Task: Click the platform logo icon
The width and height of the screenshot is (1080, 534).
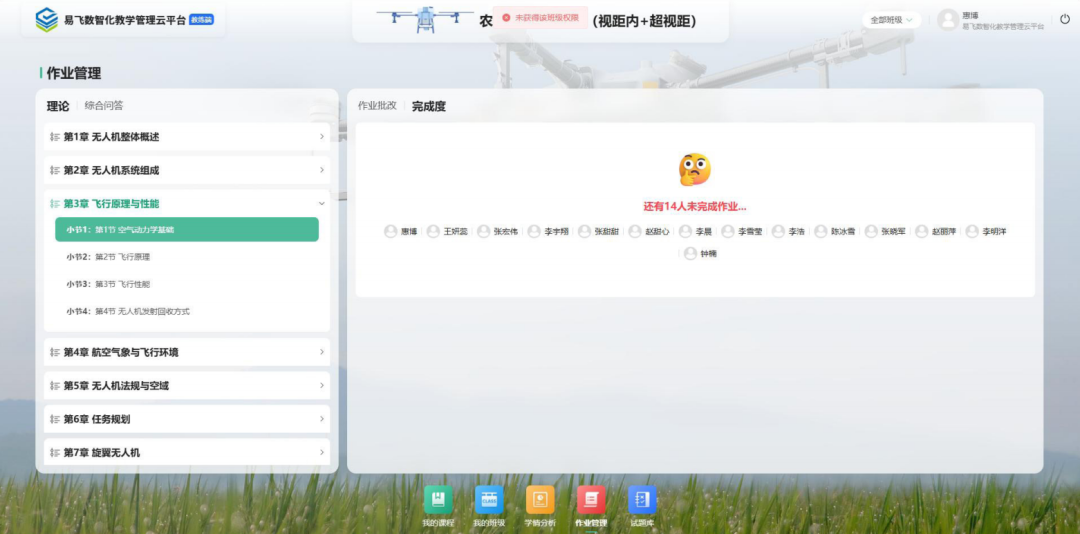Action: [x=46, y=20]
